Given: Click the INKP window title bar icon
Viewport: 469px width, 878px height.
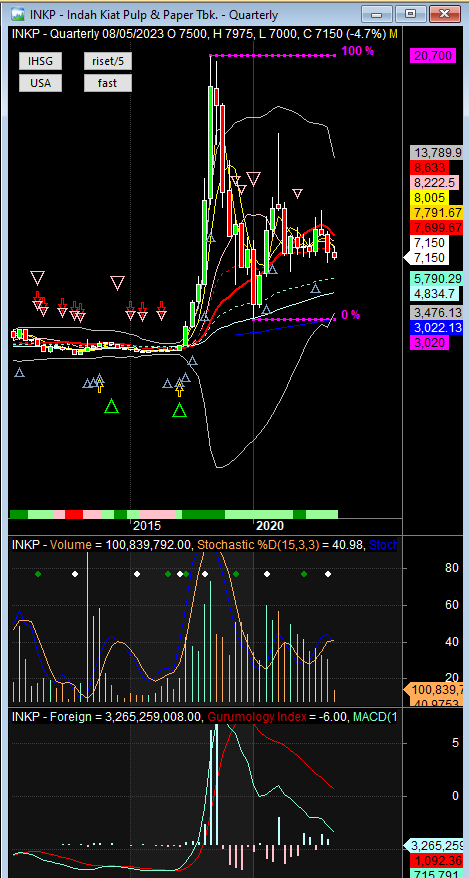Looking at the screenshot, I should pyautogui.click(x=18, y=14).
